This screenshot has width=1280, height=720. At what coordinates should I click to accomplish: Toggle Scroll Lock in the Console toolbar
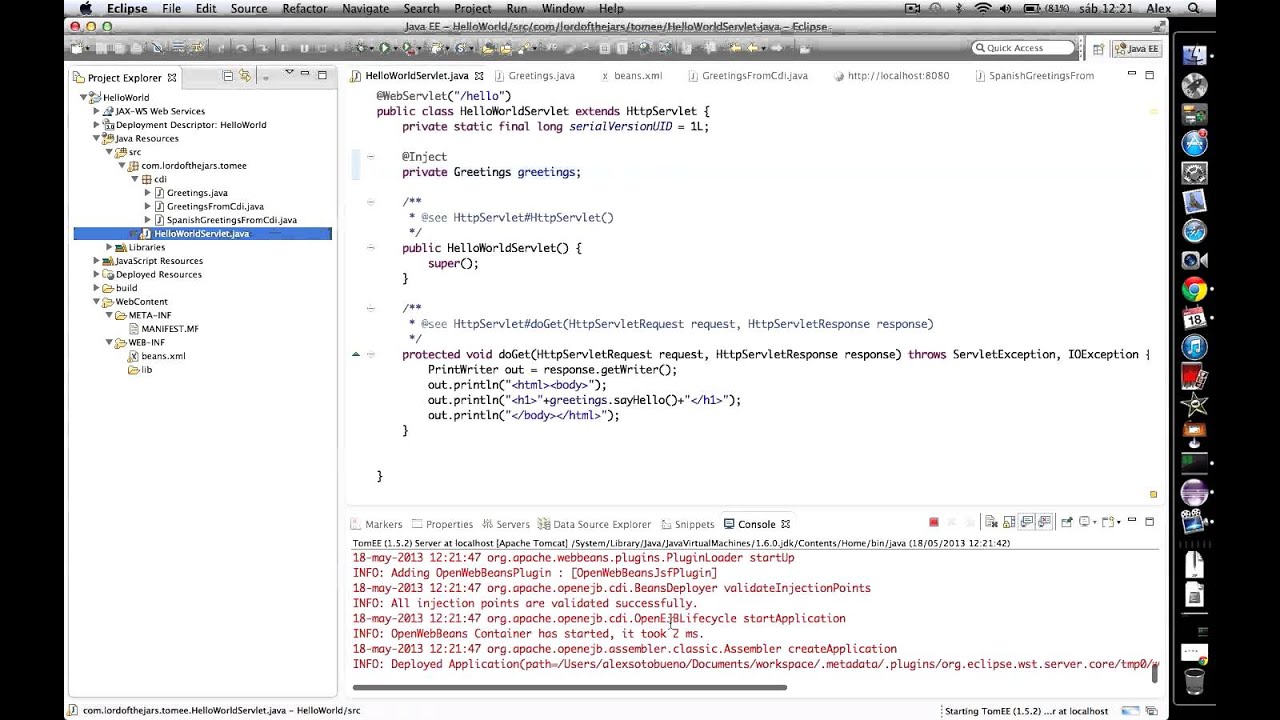coord(1009,522)
